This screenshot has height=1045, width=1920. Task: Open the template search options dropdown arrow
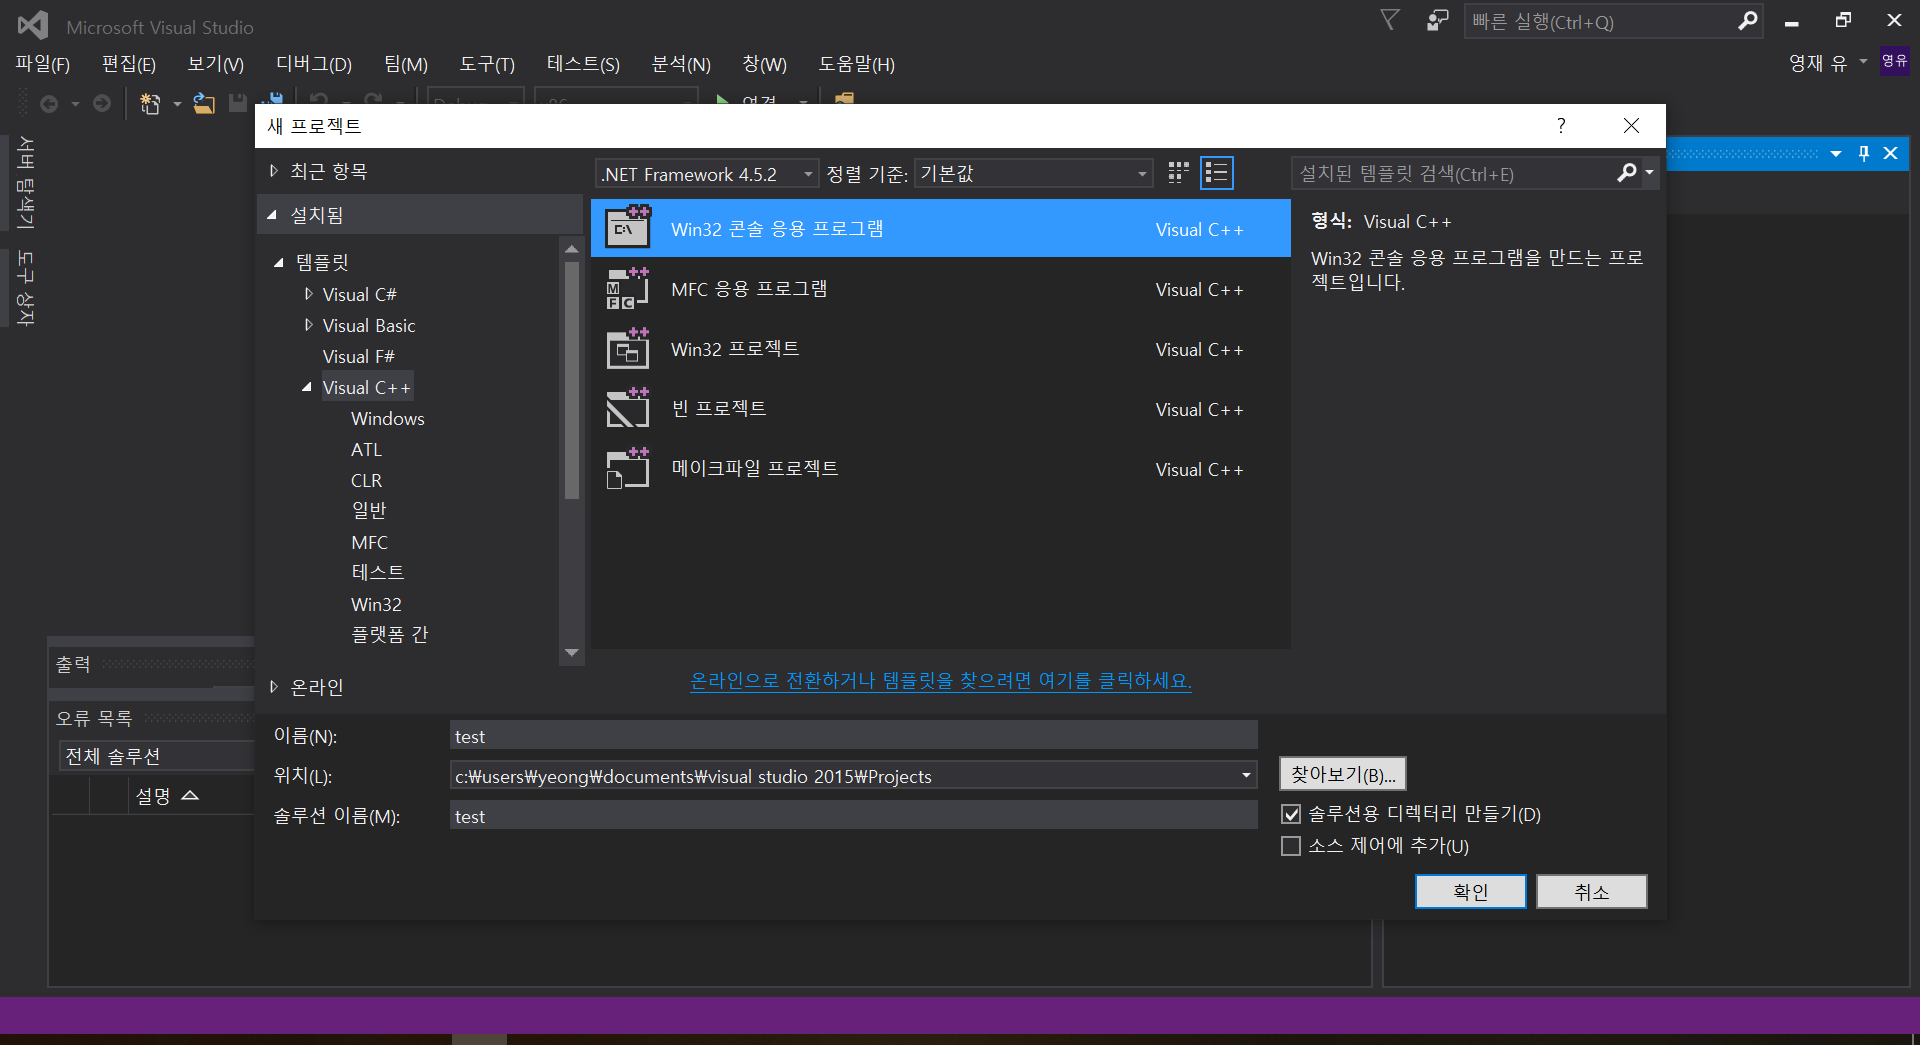(x=1650, y=173)
